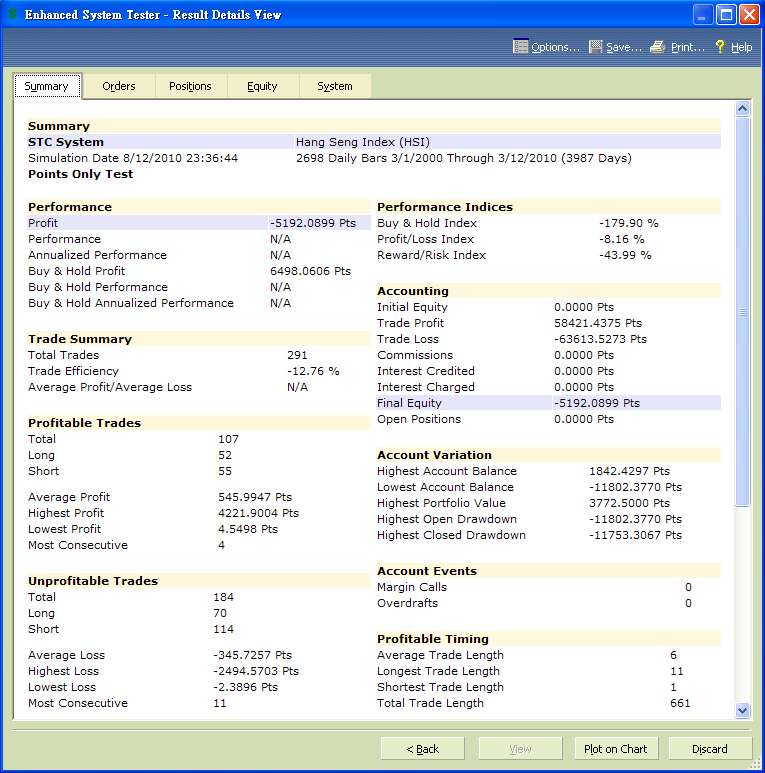The width and height of the screenshot is (765, 773).
Task: Click Buy & Hold Profit value 6498.0606 Pts
Action: click(311, 271)
